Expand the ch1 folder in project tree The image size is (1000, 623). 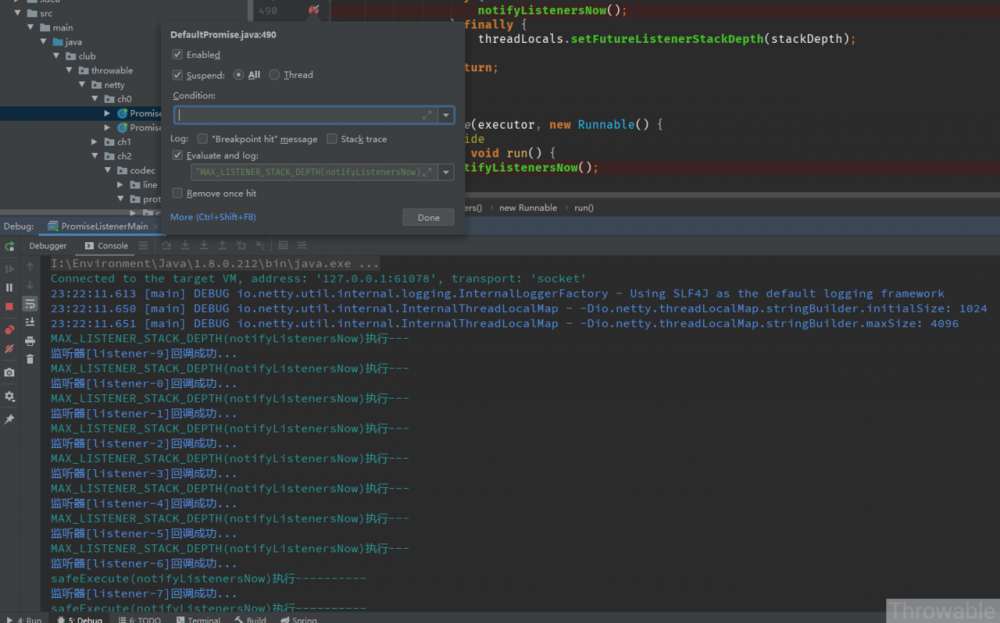click(95, 142)
